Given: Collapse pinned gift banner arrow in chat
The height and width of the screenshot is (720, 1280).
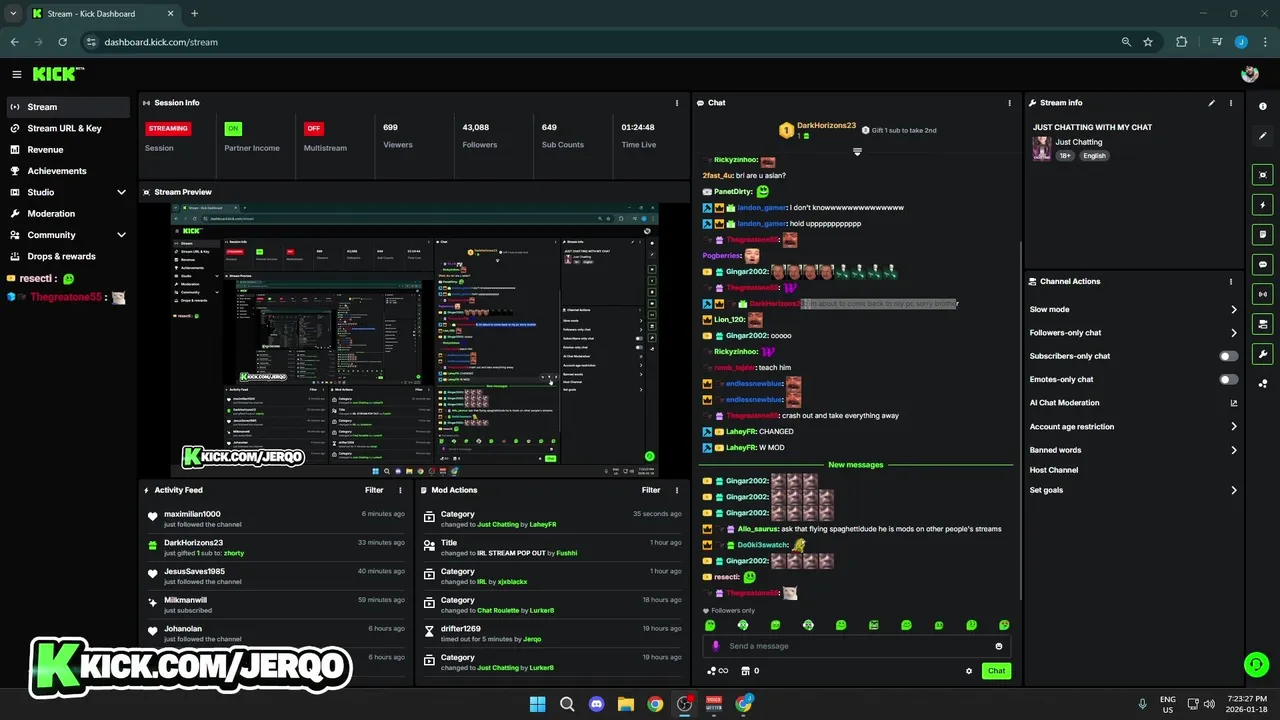Looking at the screenshot, I should pyautogui.click(x=857, y=152).
